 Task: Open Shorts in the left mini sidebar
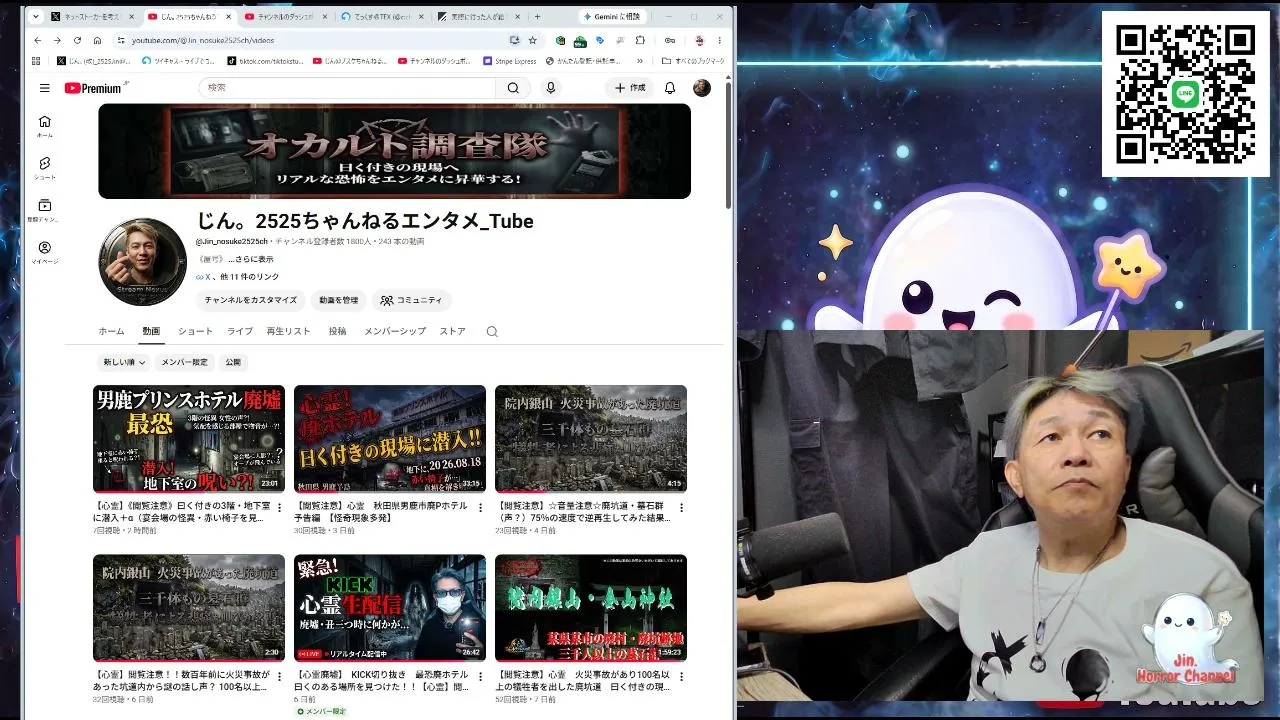pyautogui.click(x=44, y=168)
